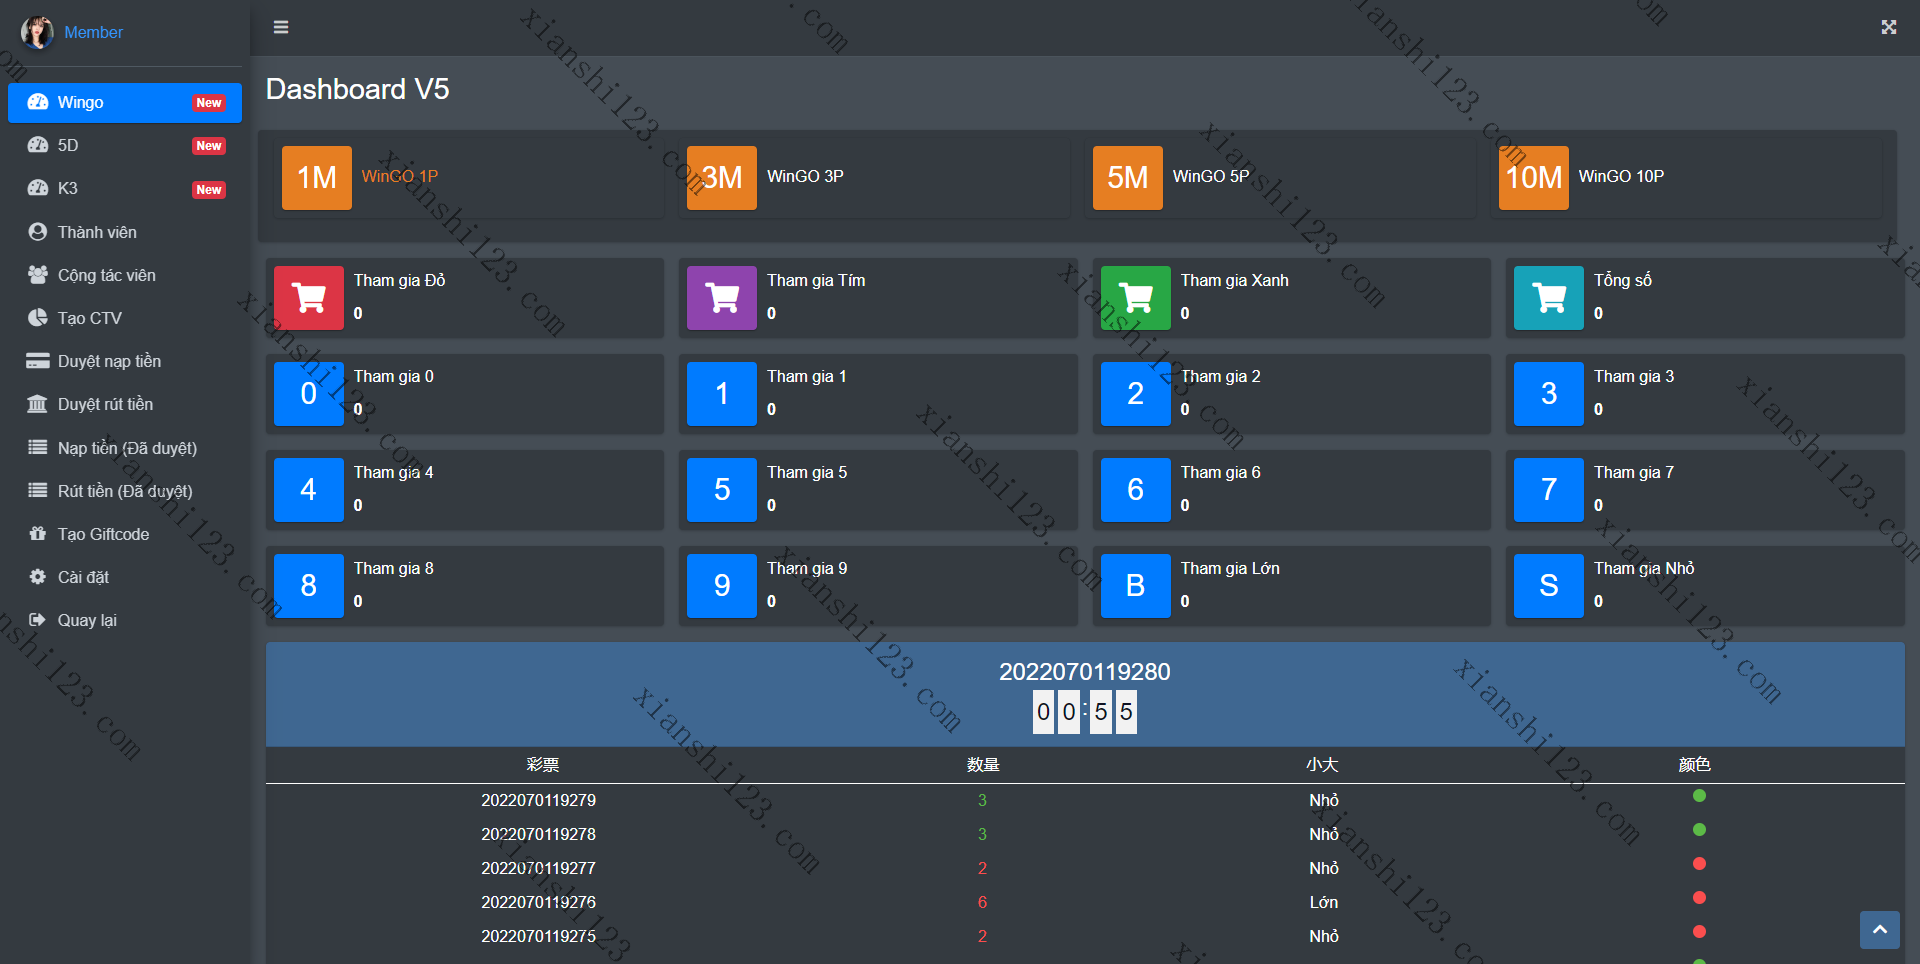Select the 5M WinGO 5P icon
The image size is (1920, 964).
tap(1128, 178)
